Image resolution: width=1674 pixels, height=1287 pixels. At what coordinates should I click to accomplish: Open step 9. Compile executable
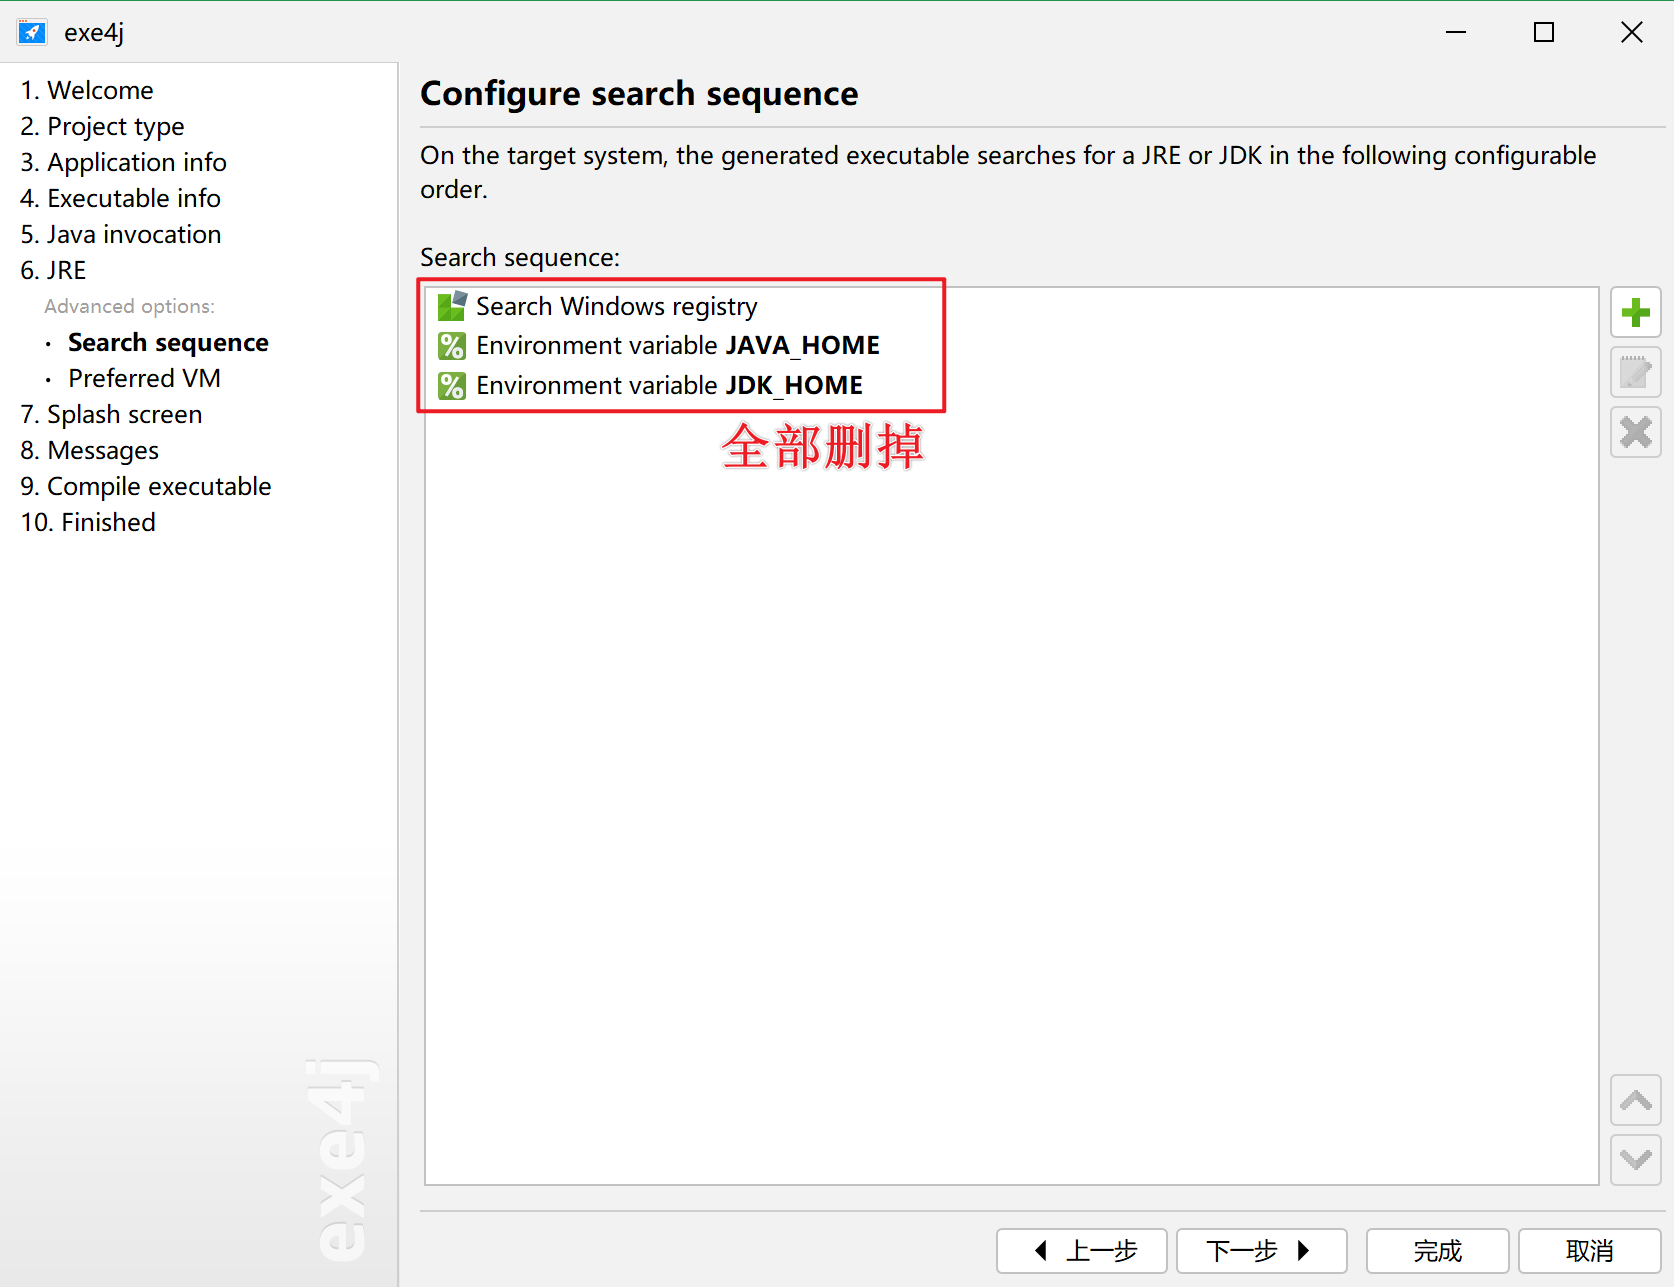[x=146, y=486]
